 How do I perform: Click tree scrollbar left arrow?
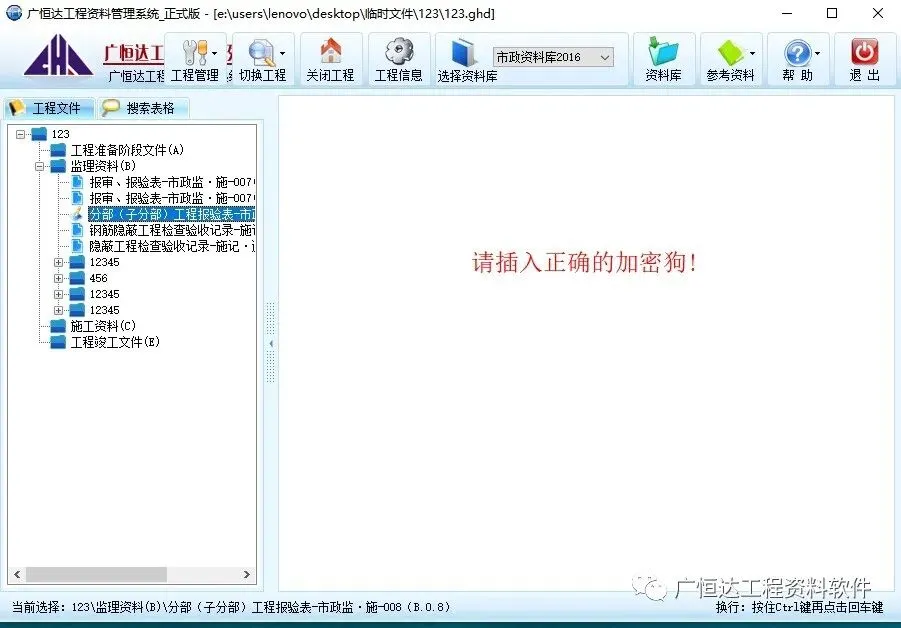(17, 575)
